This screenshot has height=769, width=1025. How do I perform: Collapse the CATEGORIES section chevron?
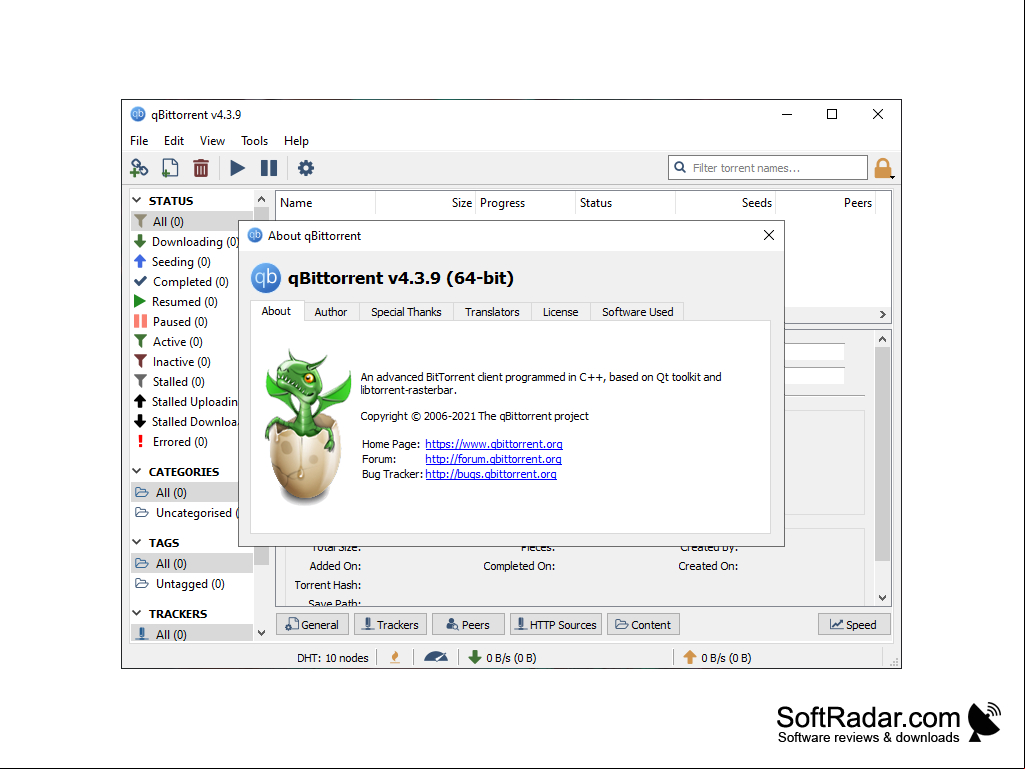click(137, 471)
